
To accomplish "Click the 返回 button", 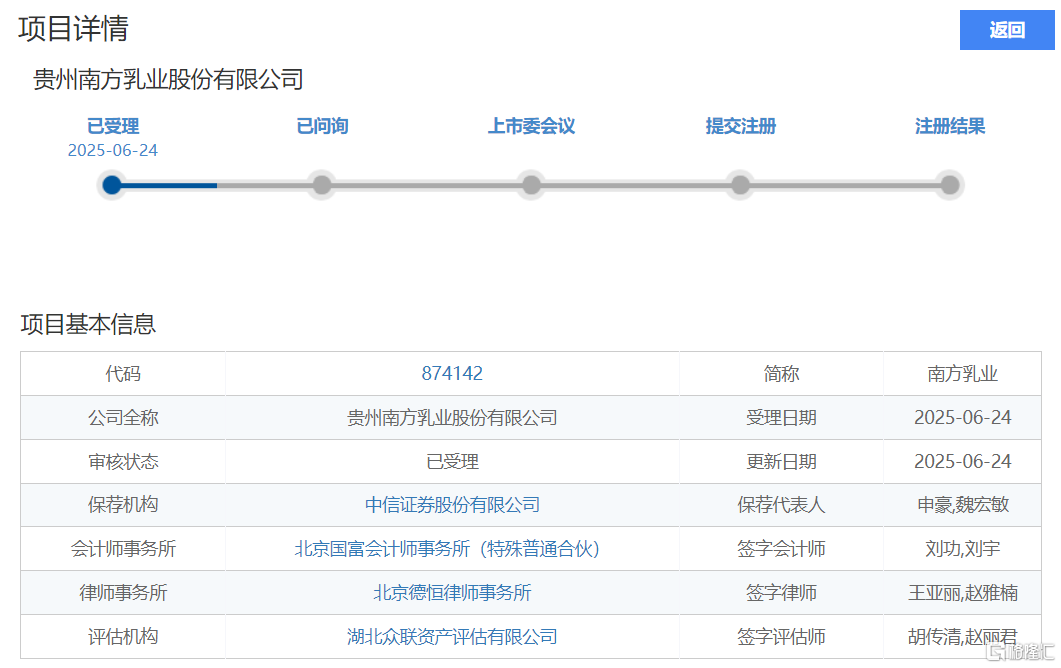I will 1006,30.
